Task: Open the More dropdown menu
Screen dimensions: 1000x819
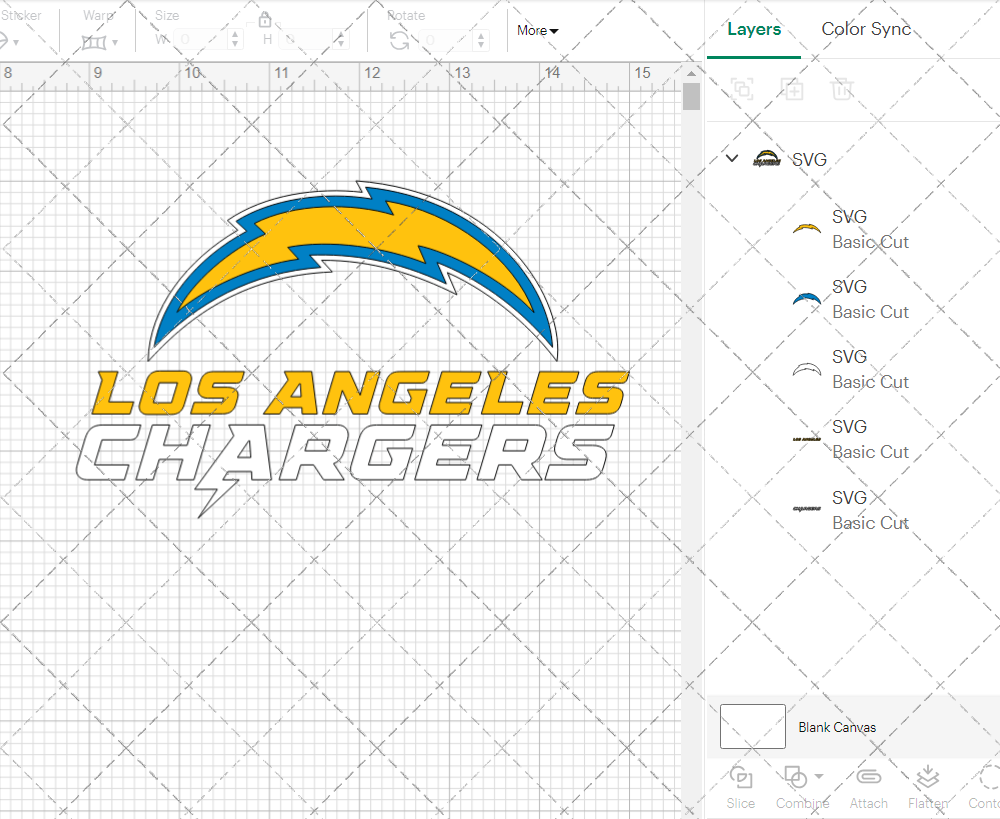Action: [x=538, y=31]
